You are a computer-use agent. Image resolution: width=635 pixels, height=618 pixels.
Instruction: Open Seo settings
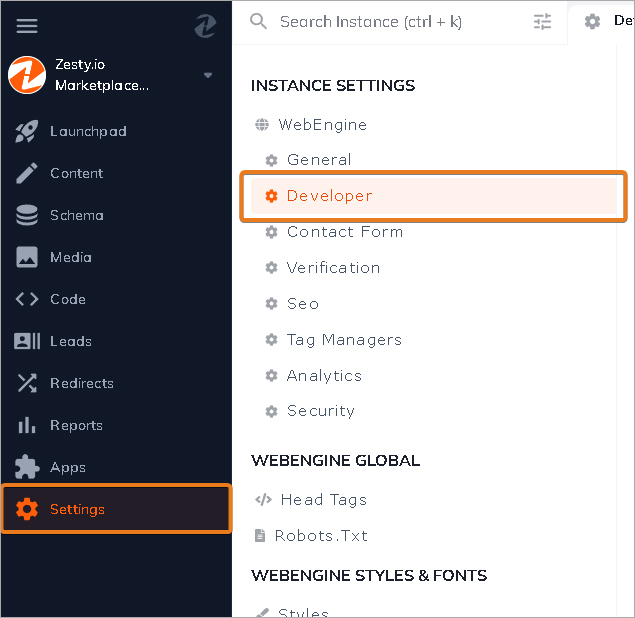pos(303,304)
